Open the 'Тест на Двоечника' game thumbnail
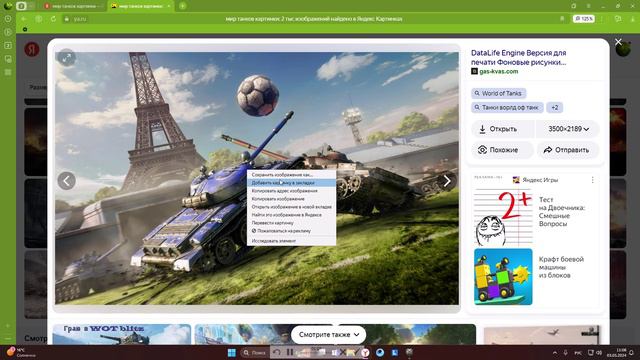640x360 pixels. [503, 216]
